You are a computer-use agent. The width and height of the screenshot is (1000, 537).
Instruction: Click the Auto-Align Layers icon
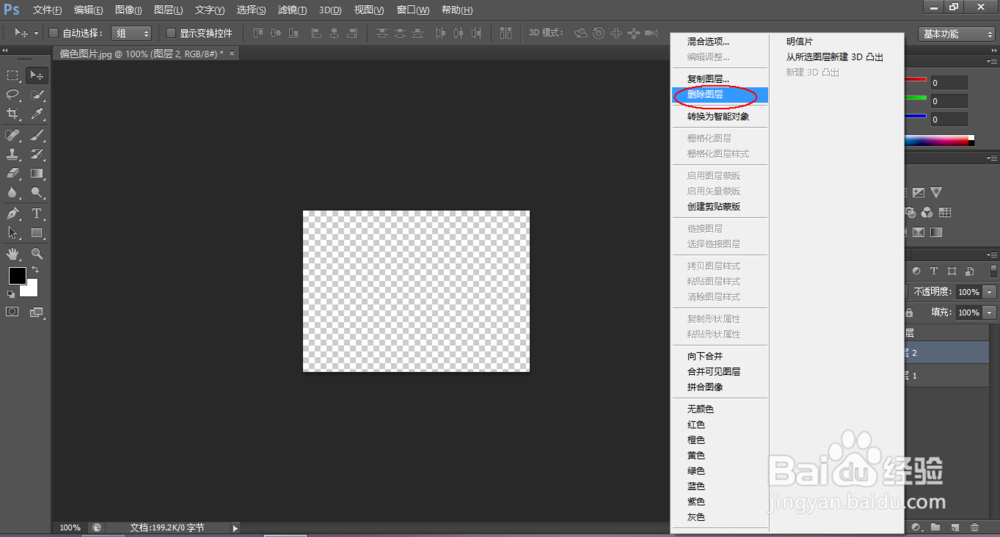(x=506, y=33)
